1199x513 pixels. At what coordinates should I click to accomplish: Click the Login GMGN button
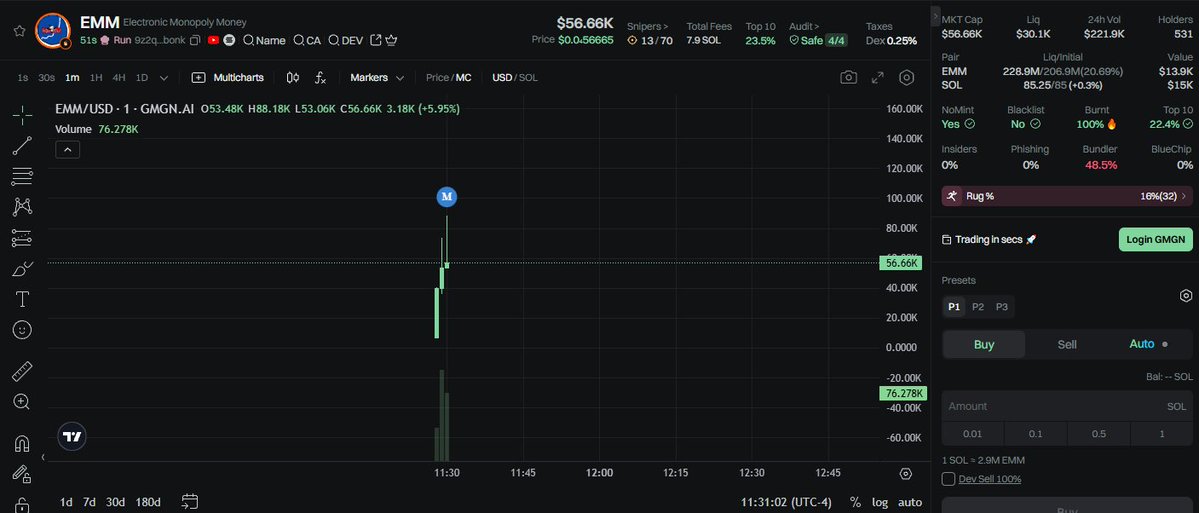[x=1155, y=239]
